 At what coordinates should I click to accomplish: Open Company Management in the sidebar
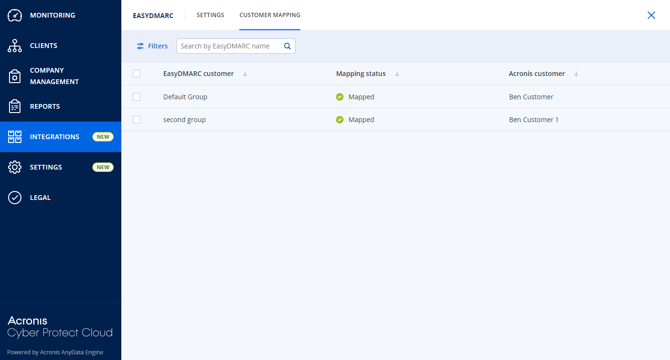click(61, 76)
